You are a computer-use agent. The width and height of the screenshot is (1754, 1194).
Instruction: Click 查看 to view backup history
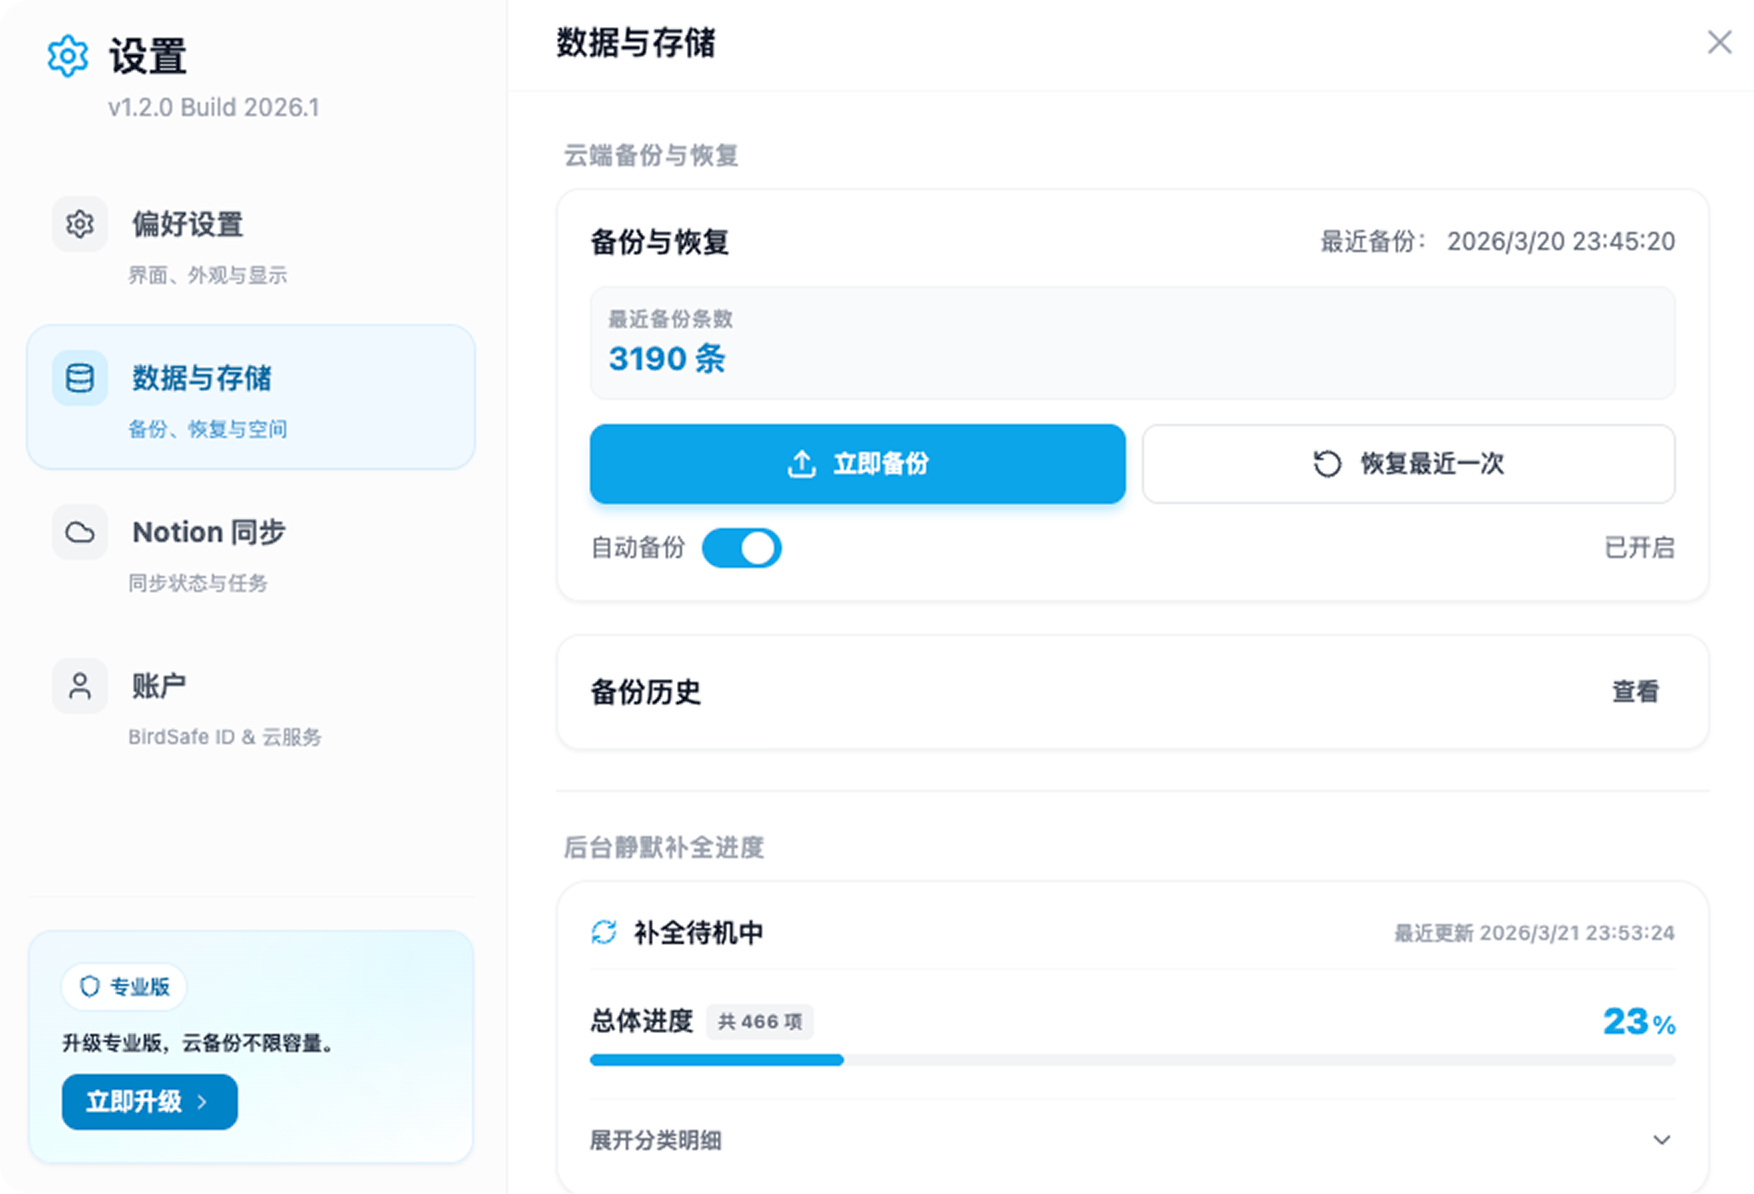(1636, 692)
